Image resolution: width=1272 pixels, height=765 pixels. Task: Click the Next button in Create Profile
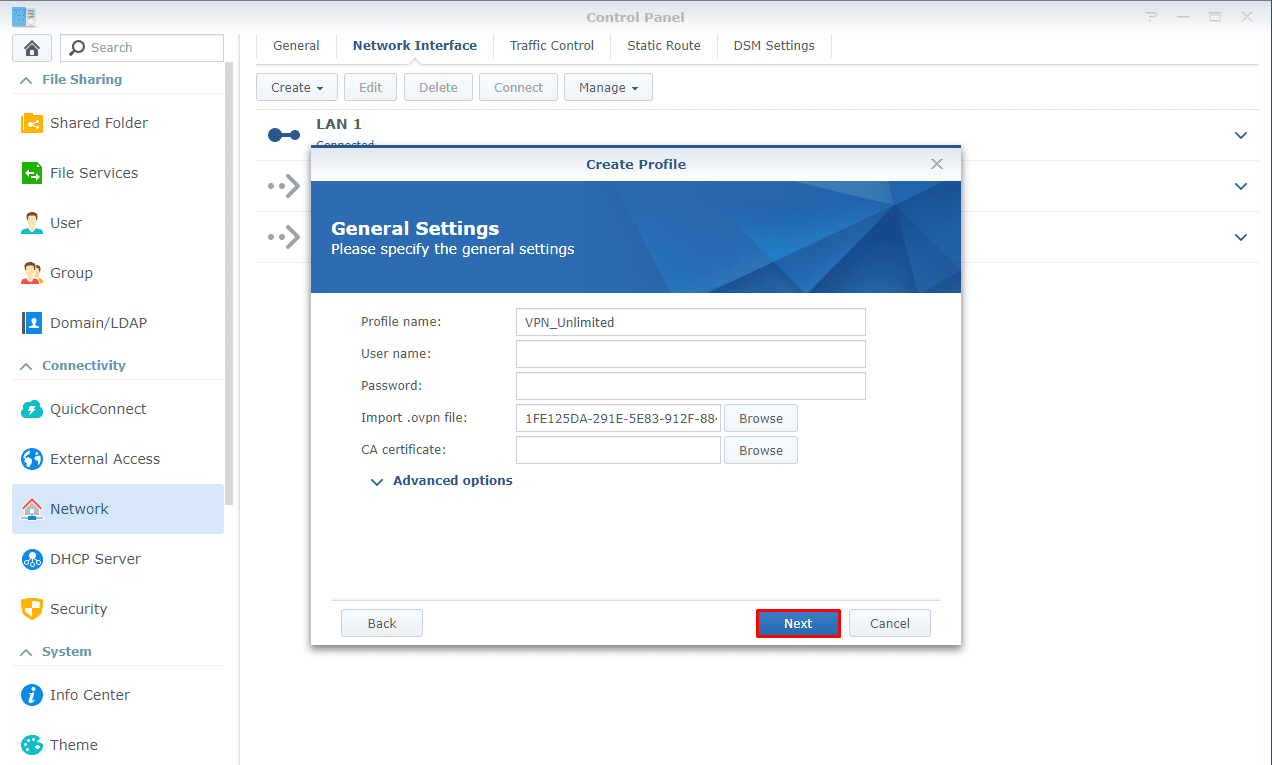pyautogui.click(x=797, y=622)
